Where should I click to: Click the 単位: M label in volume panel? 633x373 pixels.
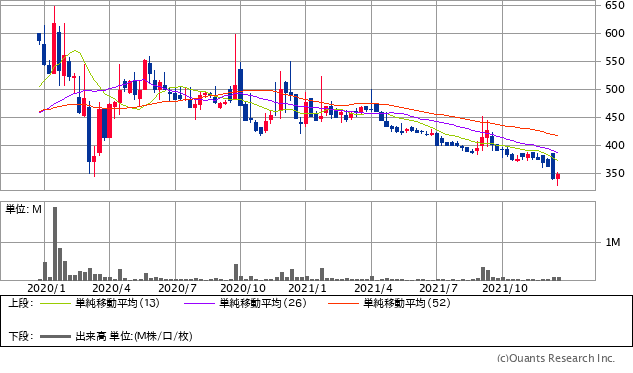point(23,209)
